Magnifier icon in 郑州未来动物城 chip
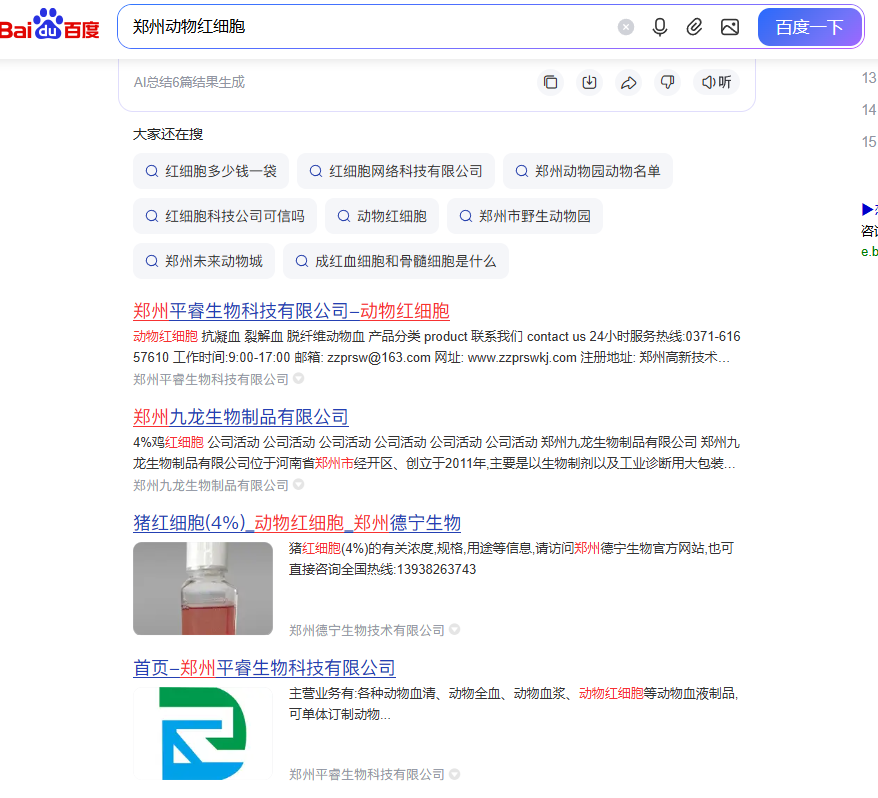The image size is (878, 798). tap(152, 260)
